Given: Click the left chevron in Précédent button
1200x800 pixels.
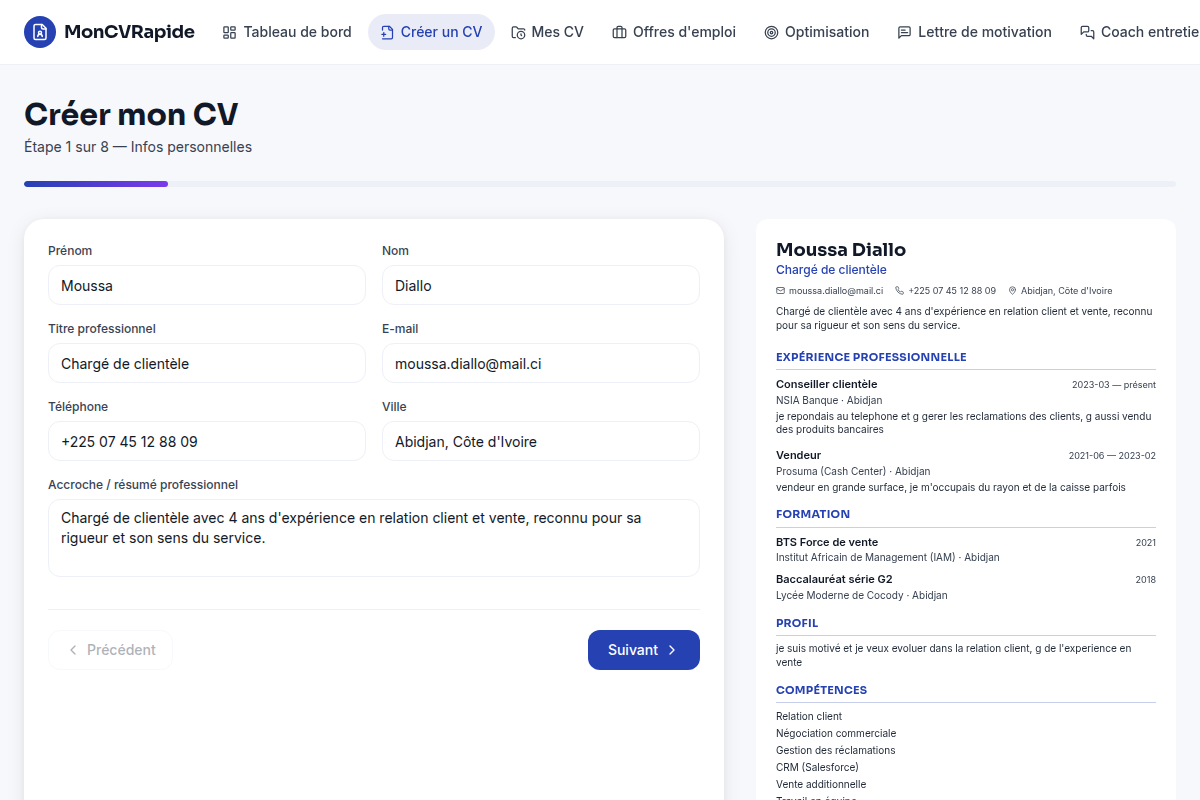Looking at the screenshot, I should pyautogui.click(x=73, y=650).
